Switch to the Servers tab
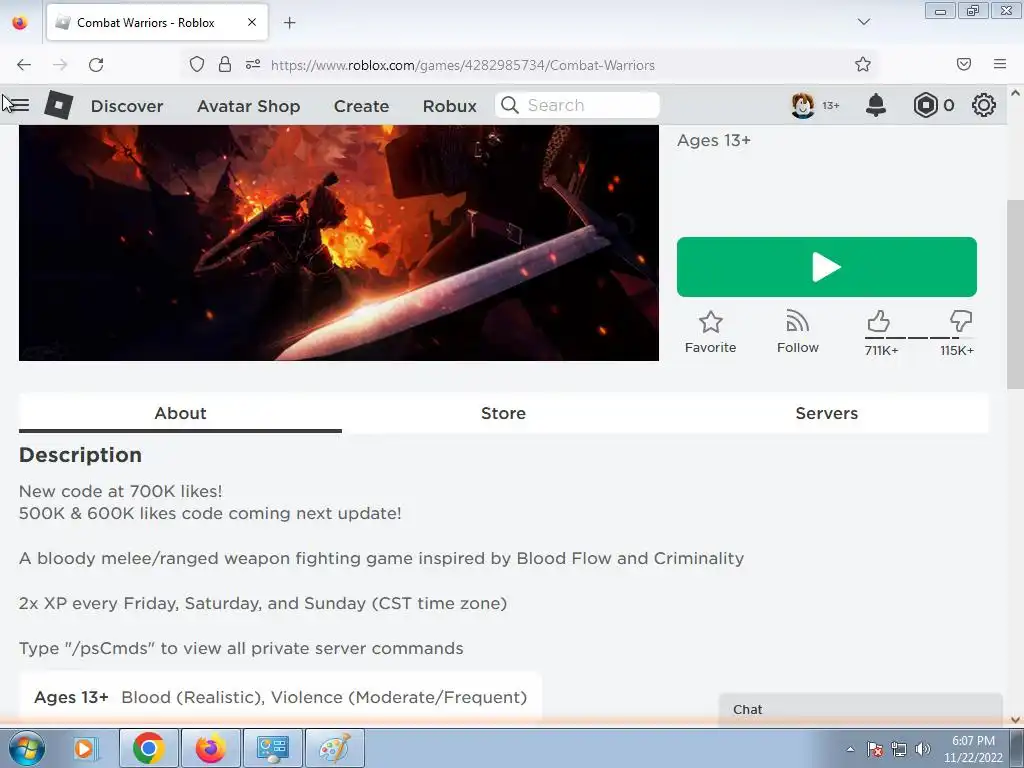1024x768 pixels. tap(826, 413)
